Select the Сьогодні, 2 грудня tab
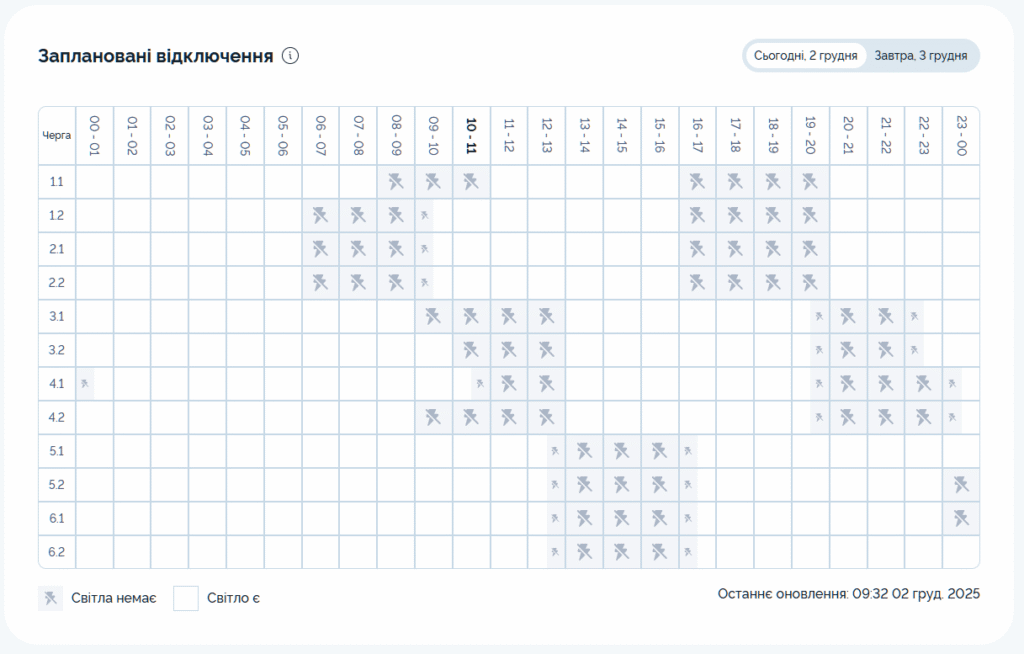Screen dimensions: 1024x654 (806, 56)
